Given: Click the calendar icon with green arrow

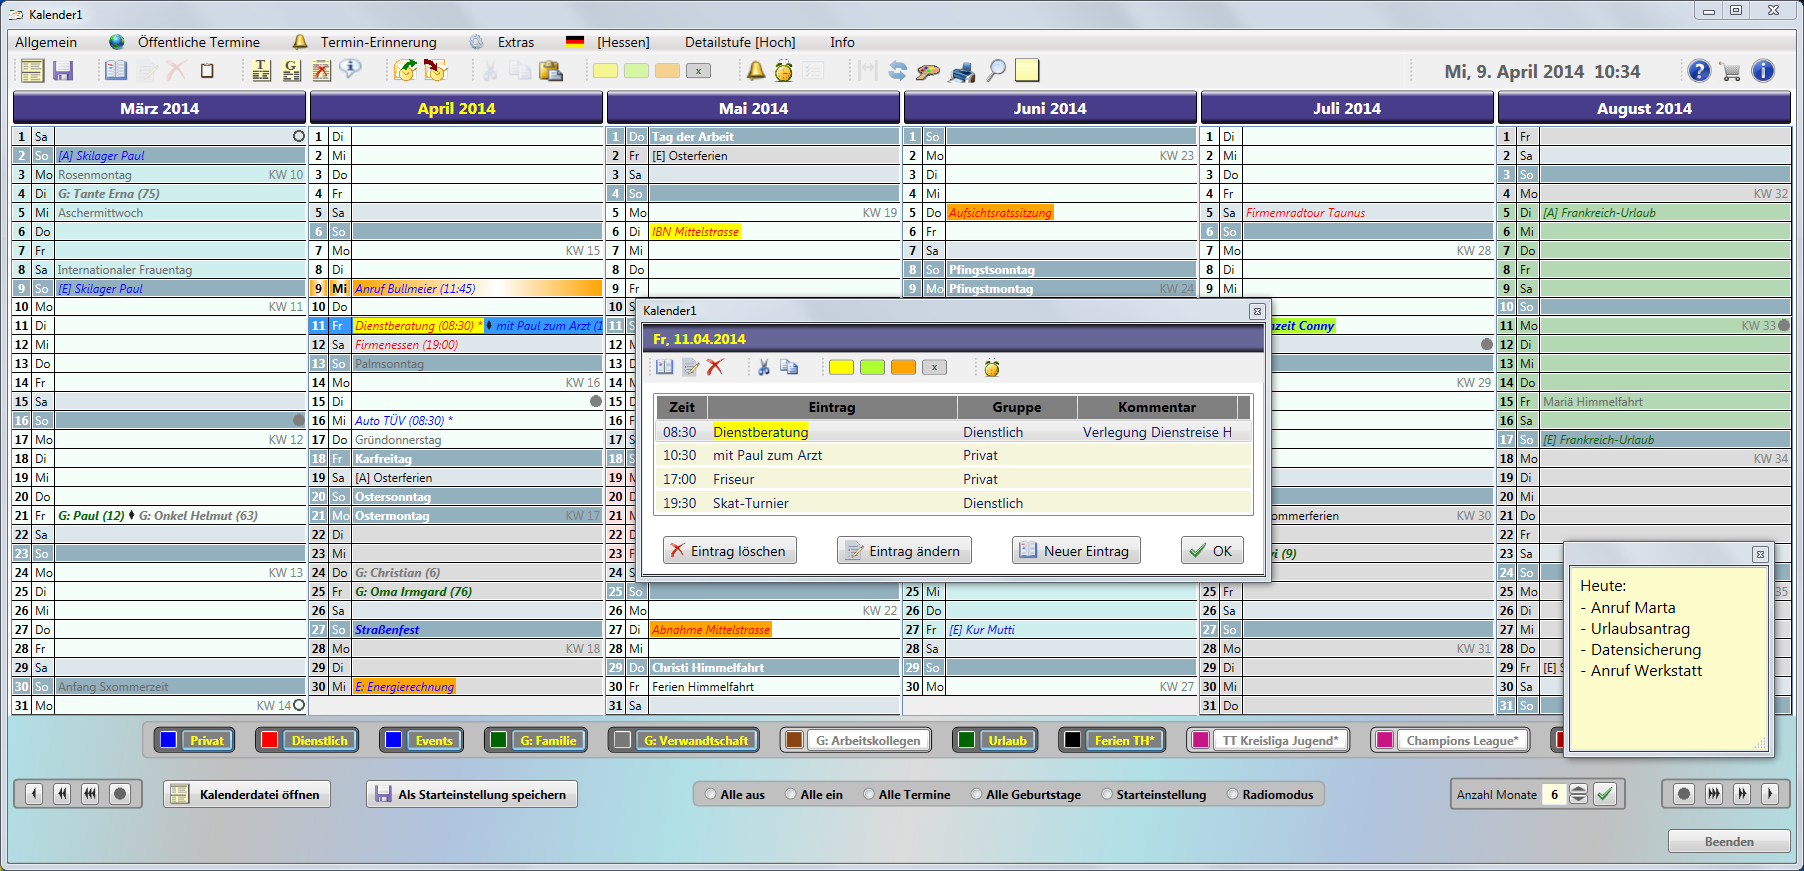Looking at the screenshot, I should point(405,71).
